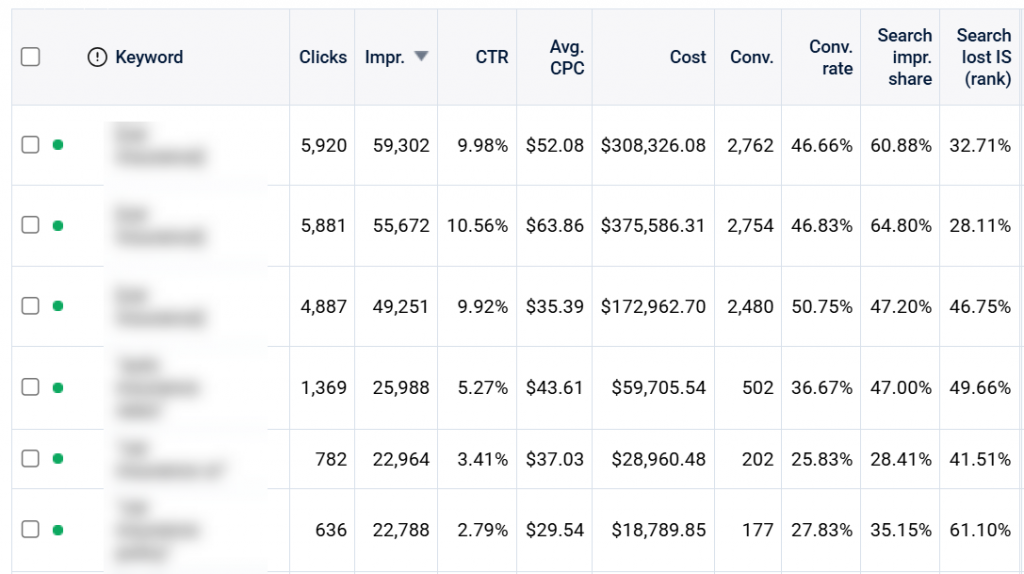The image size is (1024, 574).
Task: Click the status info icon beside Keyword header
Action: click(97, 57)
